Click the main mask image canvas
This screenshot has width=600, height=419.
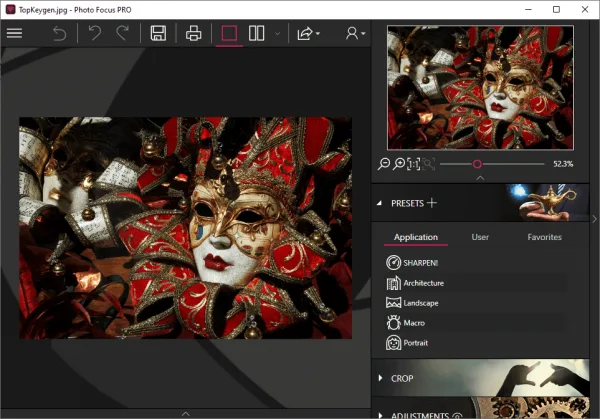(186, 228)
